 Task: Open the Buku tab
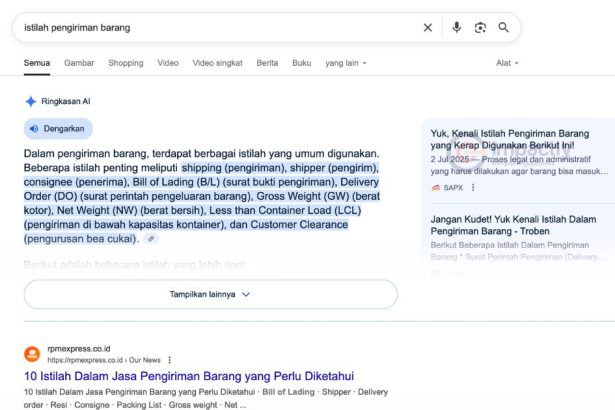click(302, 63)
